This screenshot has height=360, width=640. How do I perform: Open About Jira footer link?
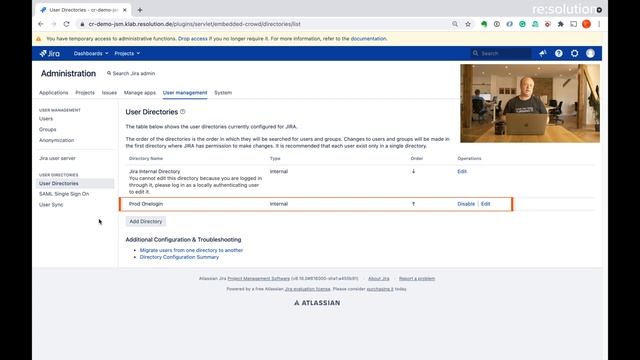click(x=379, y=278)
